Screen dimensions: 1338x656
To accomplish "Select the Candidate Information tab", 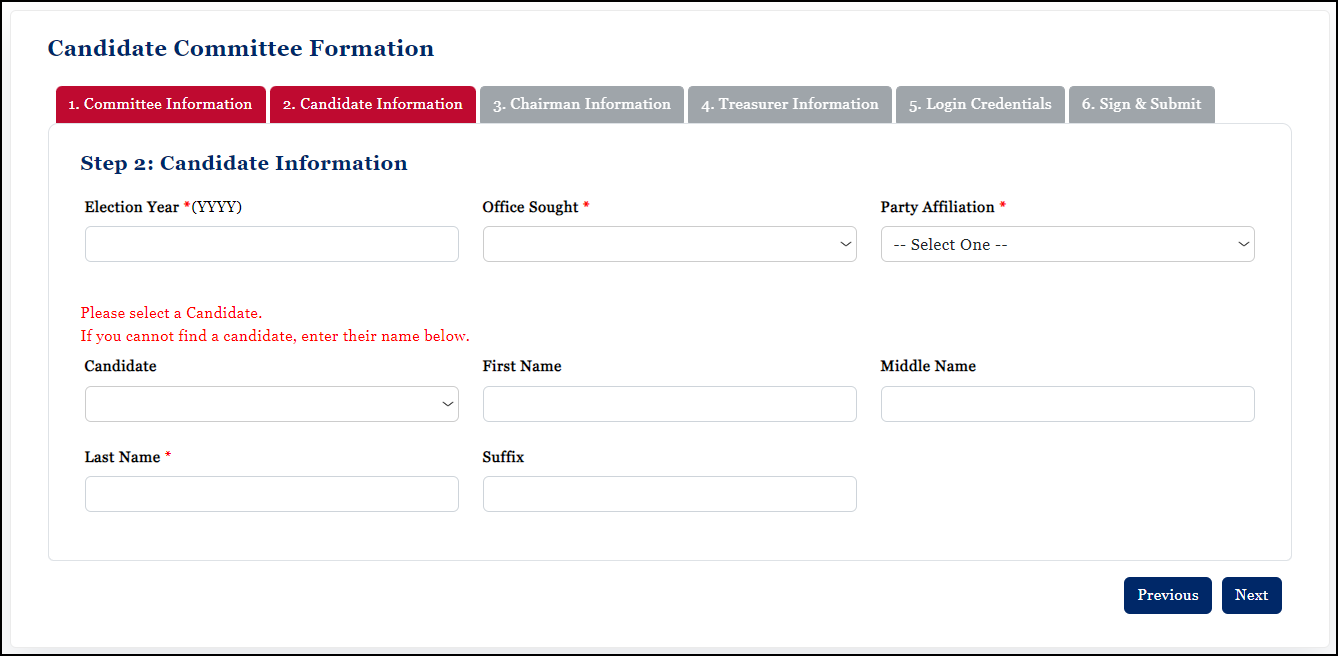I will click(x=372, y=104).
